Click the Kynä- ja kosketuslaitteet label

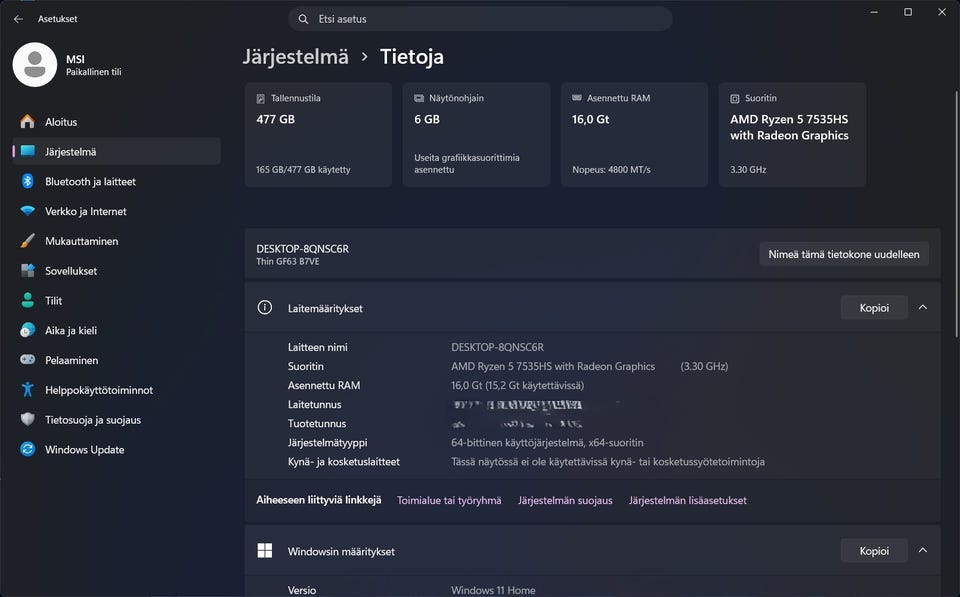(343, 462)
